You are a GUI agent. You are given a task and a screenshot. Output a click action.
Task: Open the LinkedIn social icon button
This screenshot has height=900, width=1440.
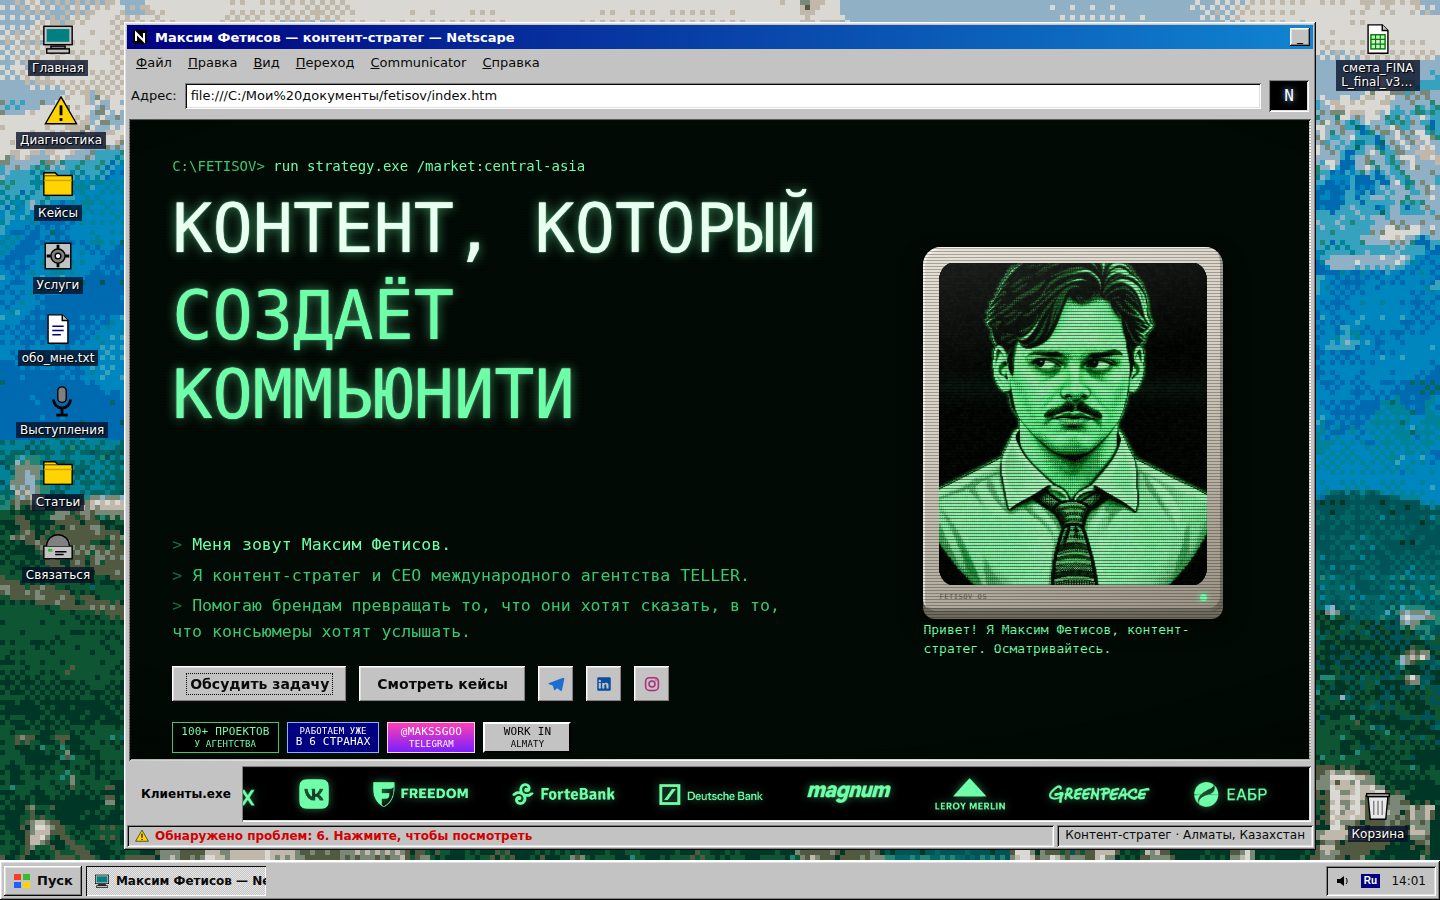coord(604,684)
